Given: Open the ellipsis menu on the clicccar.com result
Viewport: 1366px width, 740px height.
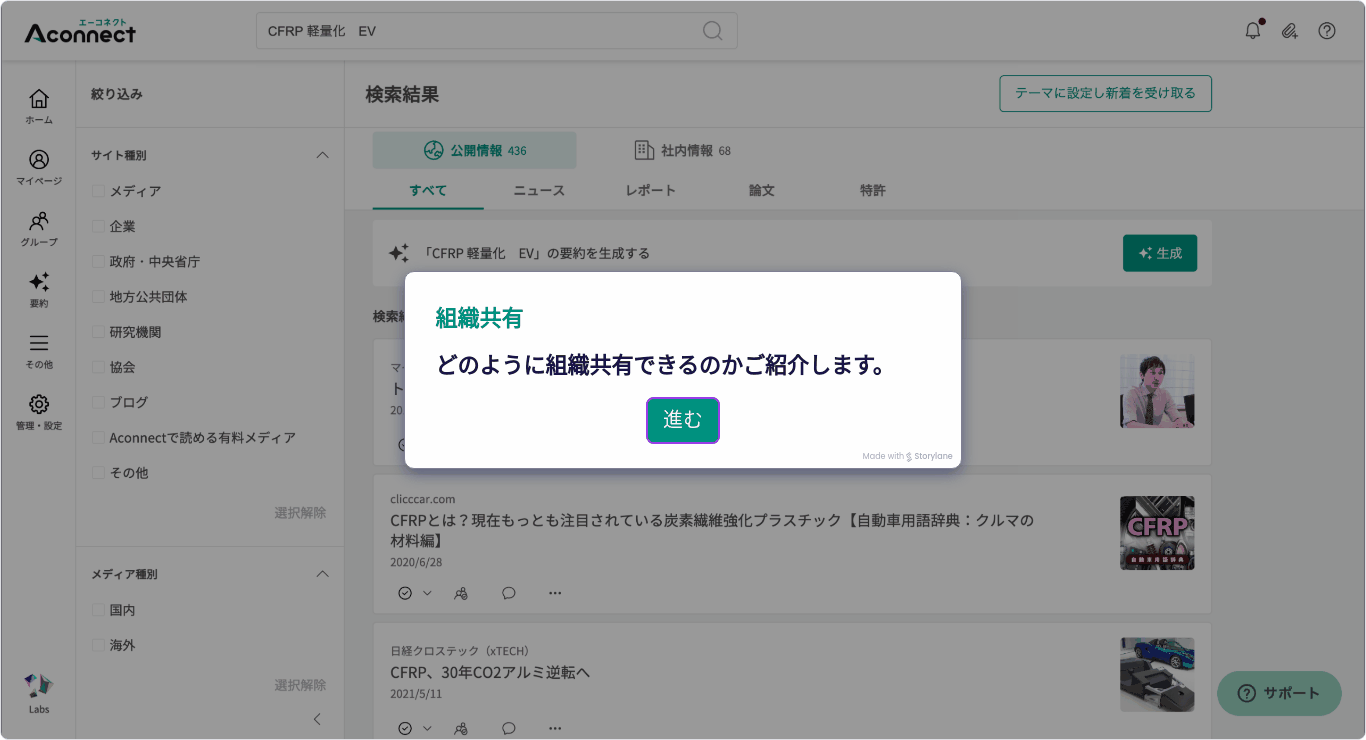Looking at the screenshot, I should tap(555, 593).
